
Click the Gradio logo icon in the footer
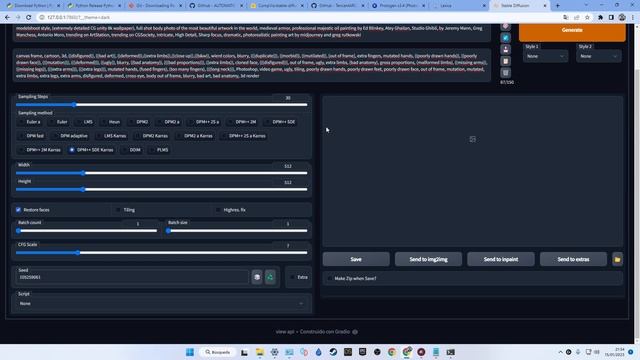tap(355, 332)
